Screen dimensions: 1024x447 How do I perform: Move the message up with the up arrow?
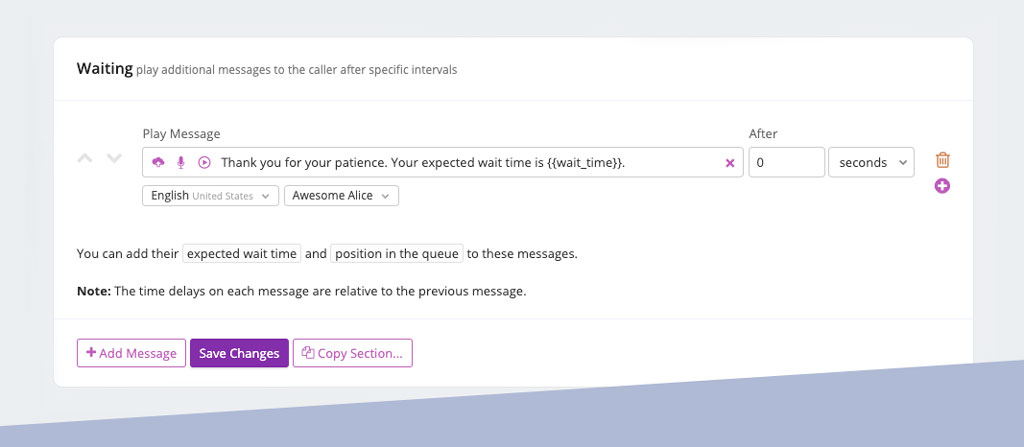pos(86,159)
